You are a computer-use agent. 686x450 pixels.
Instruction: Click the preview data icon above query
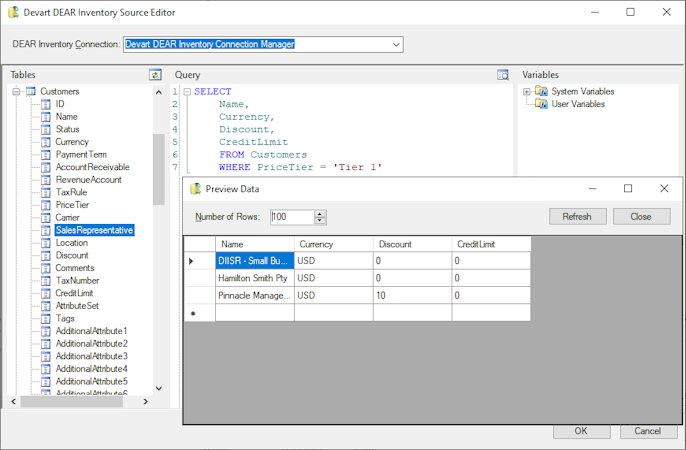tap(503, 75)
